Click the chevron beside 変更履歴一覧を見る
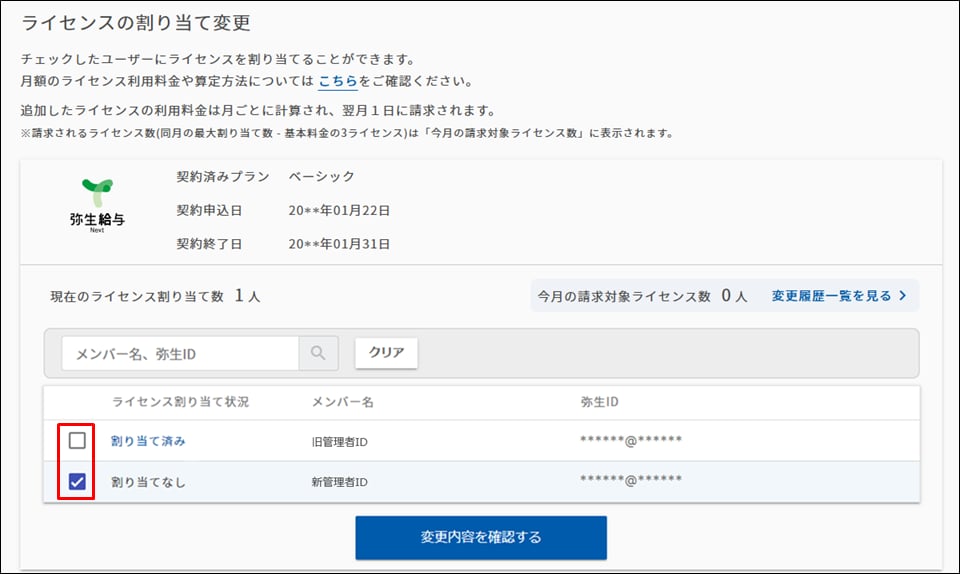Screen dimensions: 960x574 coord(902,296)
